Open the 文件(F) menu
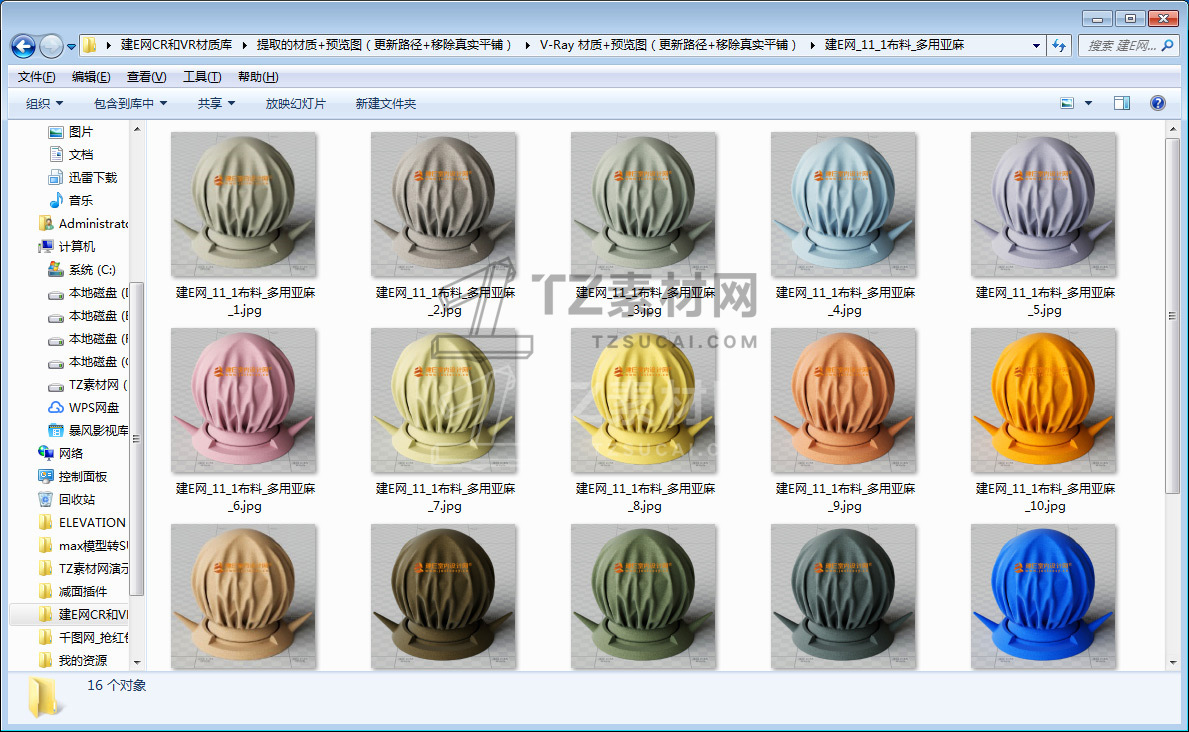The image size is (1189, 732). click(x=36, y=77)
